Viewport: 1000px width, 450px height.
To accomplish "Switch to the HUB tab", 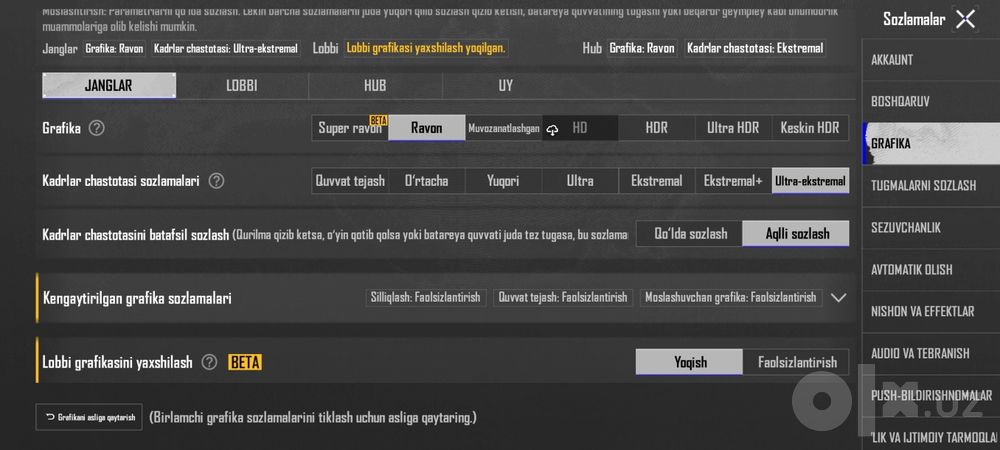I will [375, 85].
